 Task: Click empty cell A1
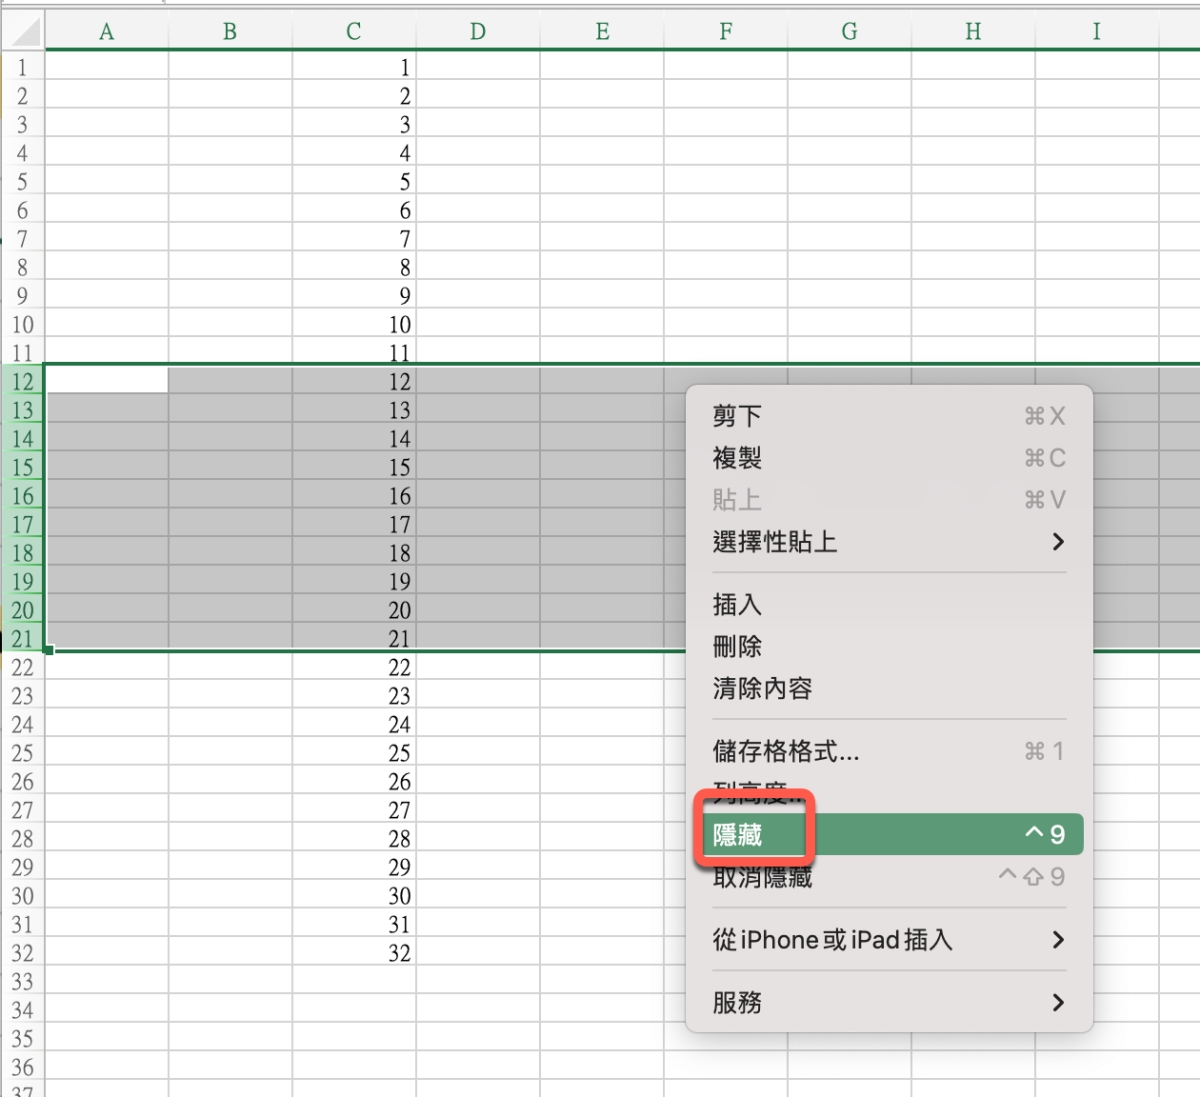[x=107, y=68]
